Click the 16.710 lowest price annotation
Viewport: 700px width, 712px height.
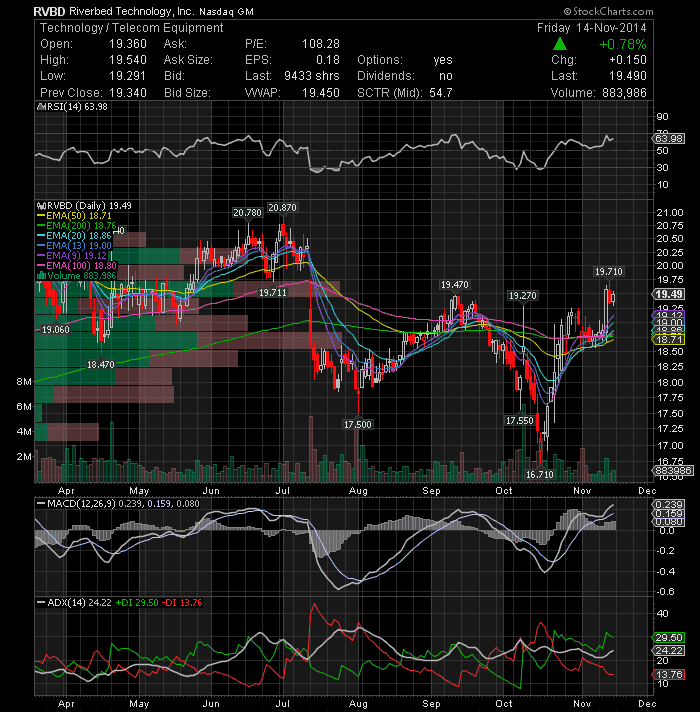540,475
